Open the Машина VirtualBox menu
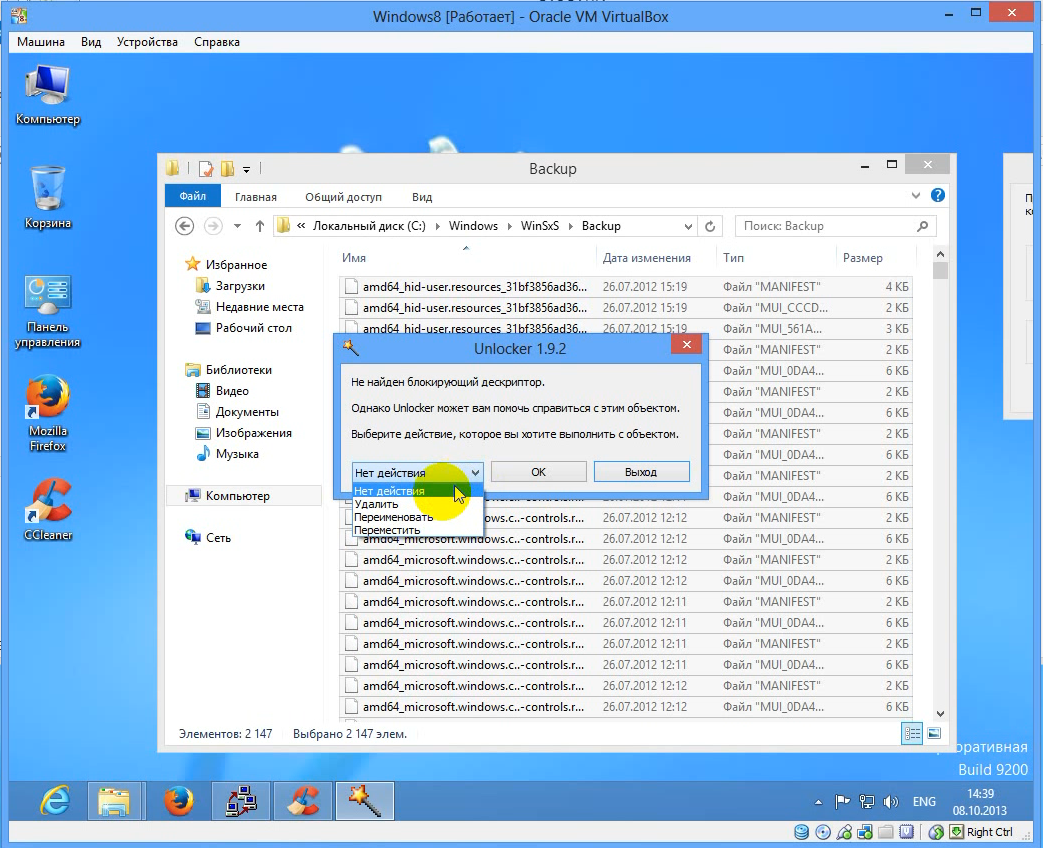This screenshot has width=1043, height=848. tap(41, 42)
